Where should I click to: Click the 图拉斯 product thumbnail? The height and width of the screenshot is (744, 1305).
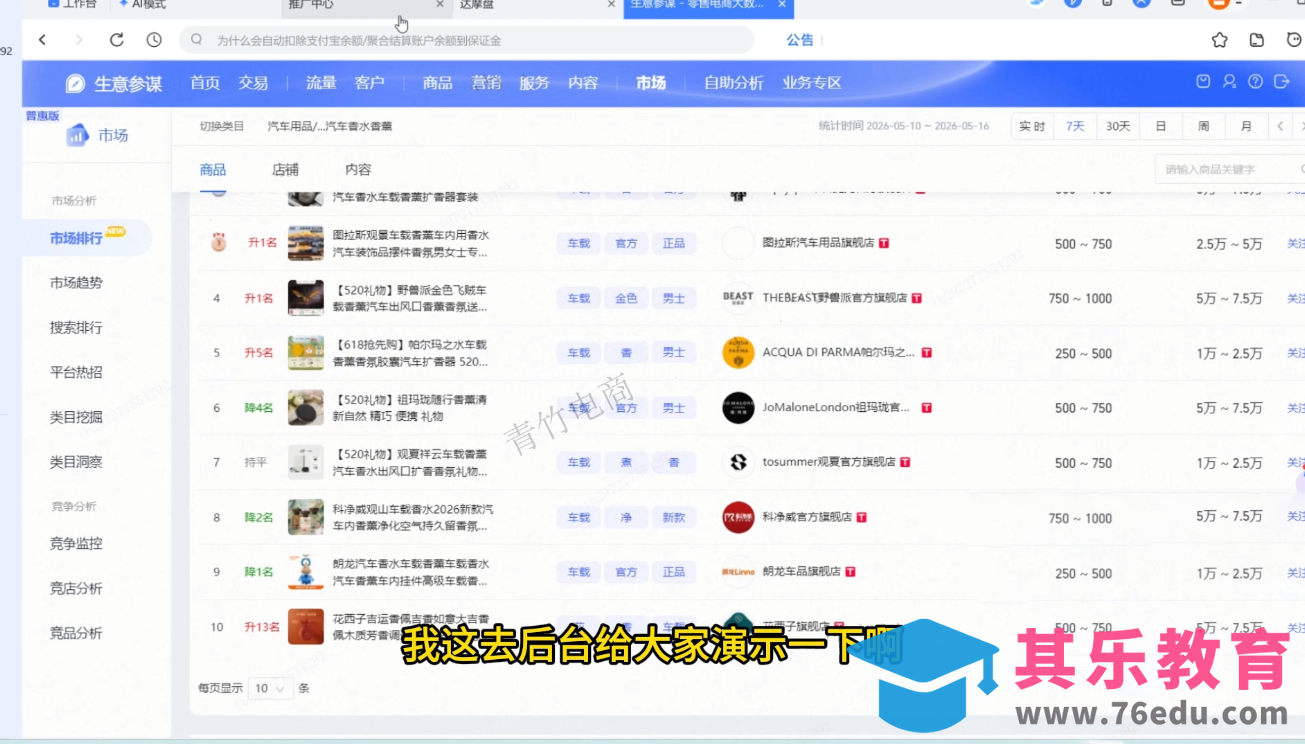(306, 243)
